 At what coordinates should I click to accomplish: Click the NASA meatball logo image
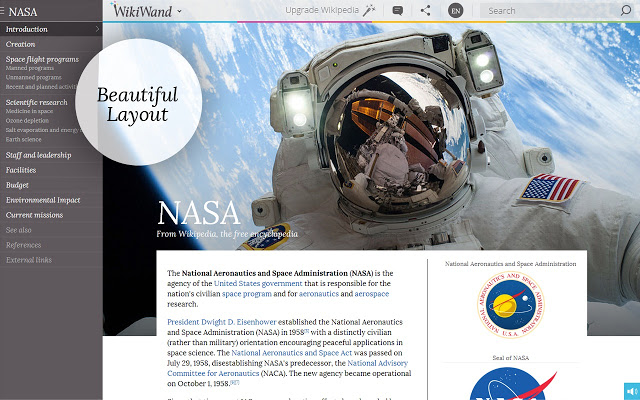pos(512,384)
